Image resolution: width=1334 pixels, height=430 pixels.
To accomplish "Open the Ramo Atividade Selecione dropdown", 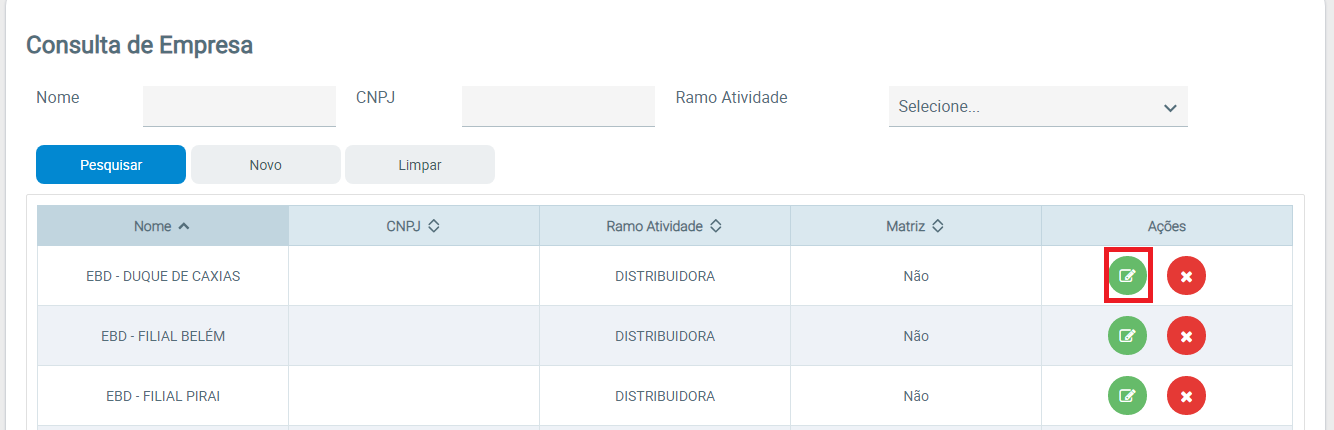I will (1038, 107).
